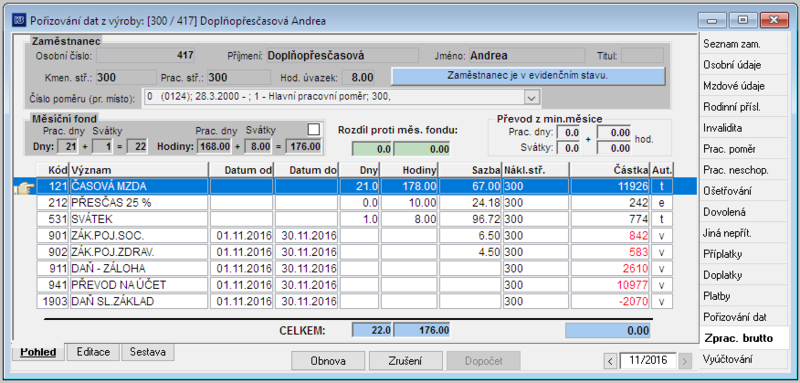Select the DAŇ SL.ZÁKLAD row
This screenshot has width=800, height=383.
coord(356,301)
